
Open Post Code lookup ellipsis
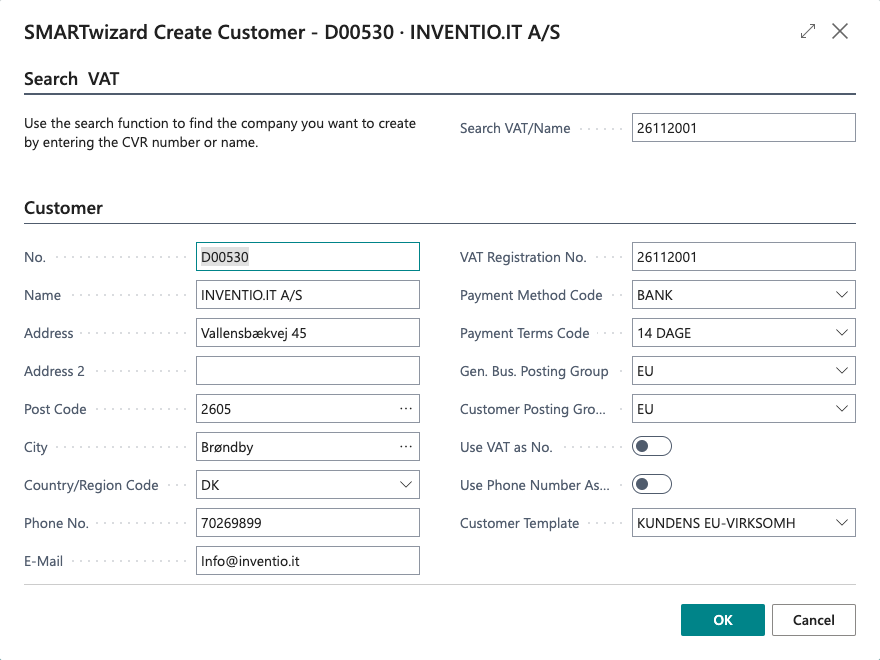pyautogui.click(x=405, y=409)
